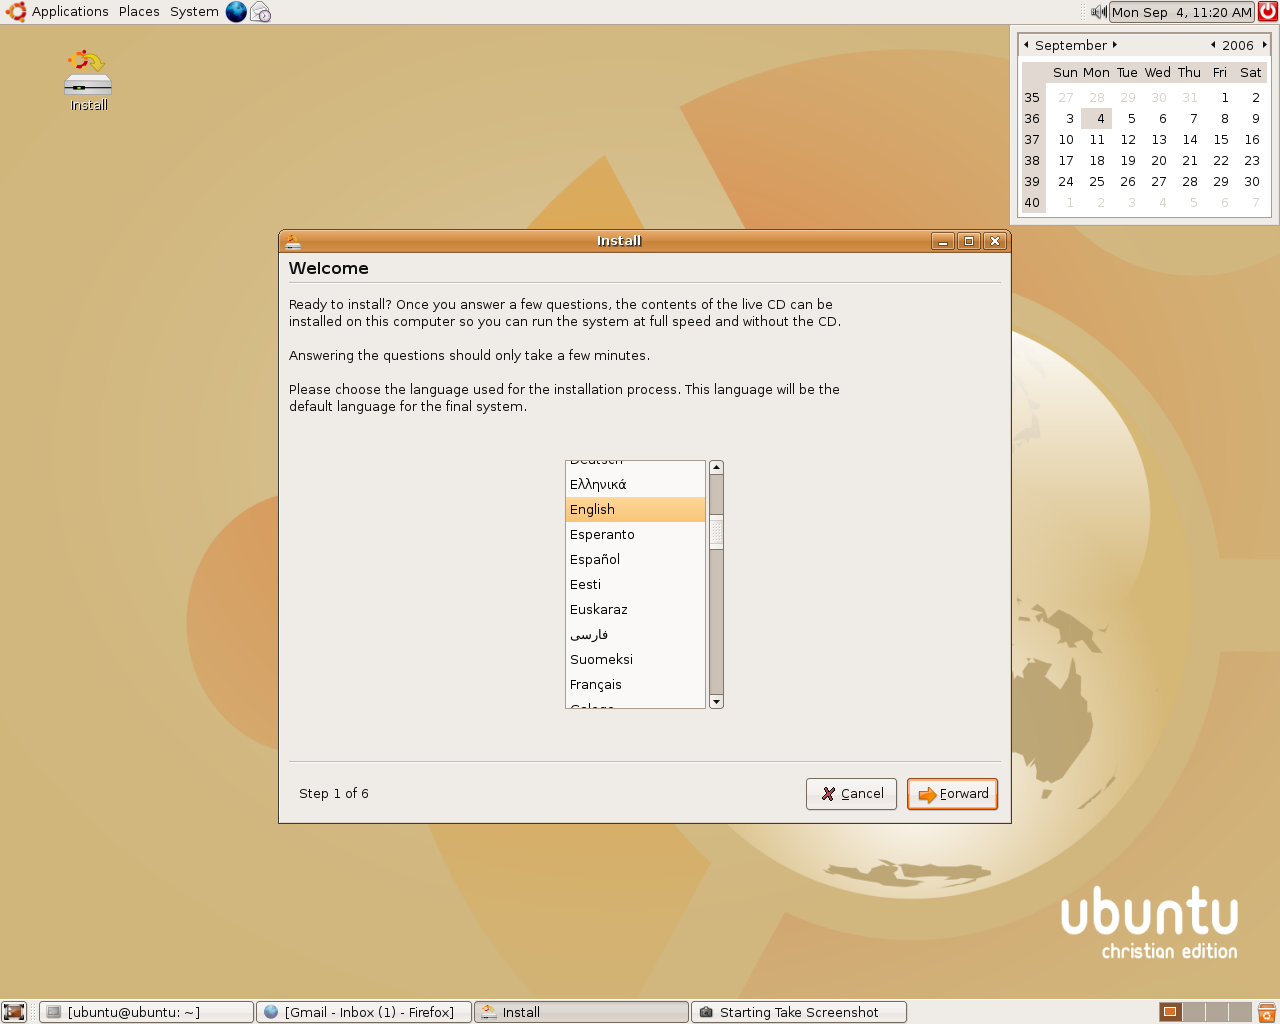This screenshot has height=1024, width=1280.
Task: Select English in the language list
Action: tap(635, 510)
